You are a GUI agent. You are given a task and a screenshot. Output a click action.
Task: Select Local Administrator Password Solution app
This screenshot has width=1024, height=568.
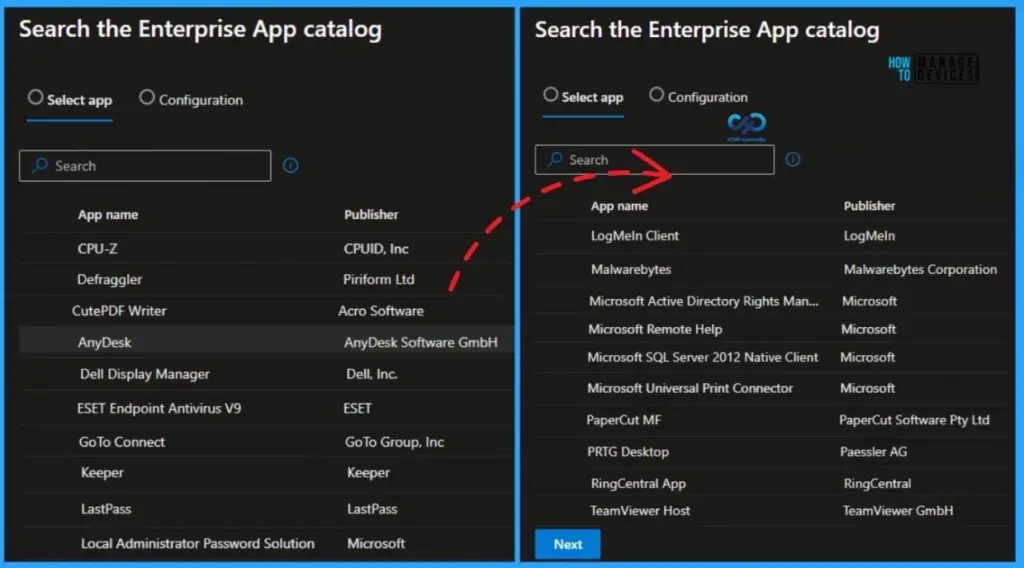pyautogui.click(x=197, y=543)
